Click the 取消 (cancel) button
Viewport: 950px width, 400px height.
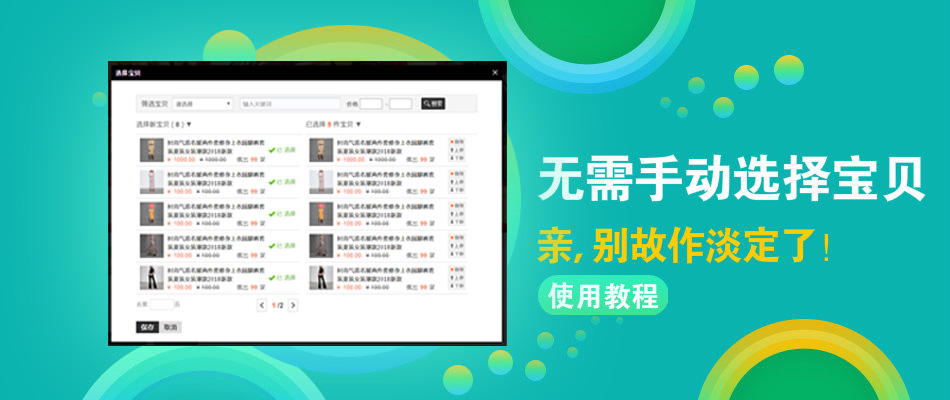pyautogui.click(x=171, y=327)
